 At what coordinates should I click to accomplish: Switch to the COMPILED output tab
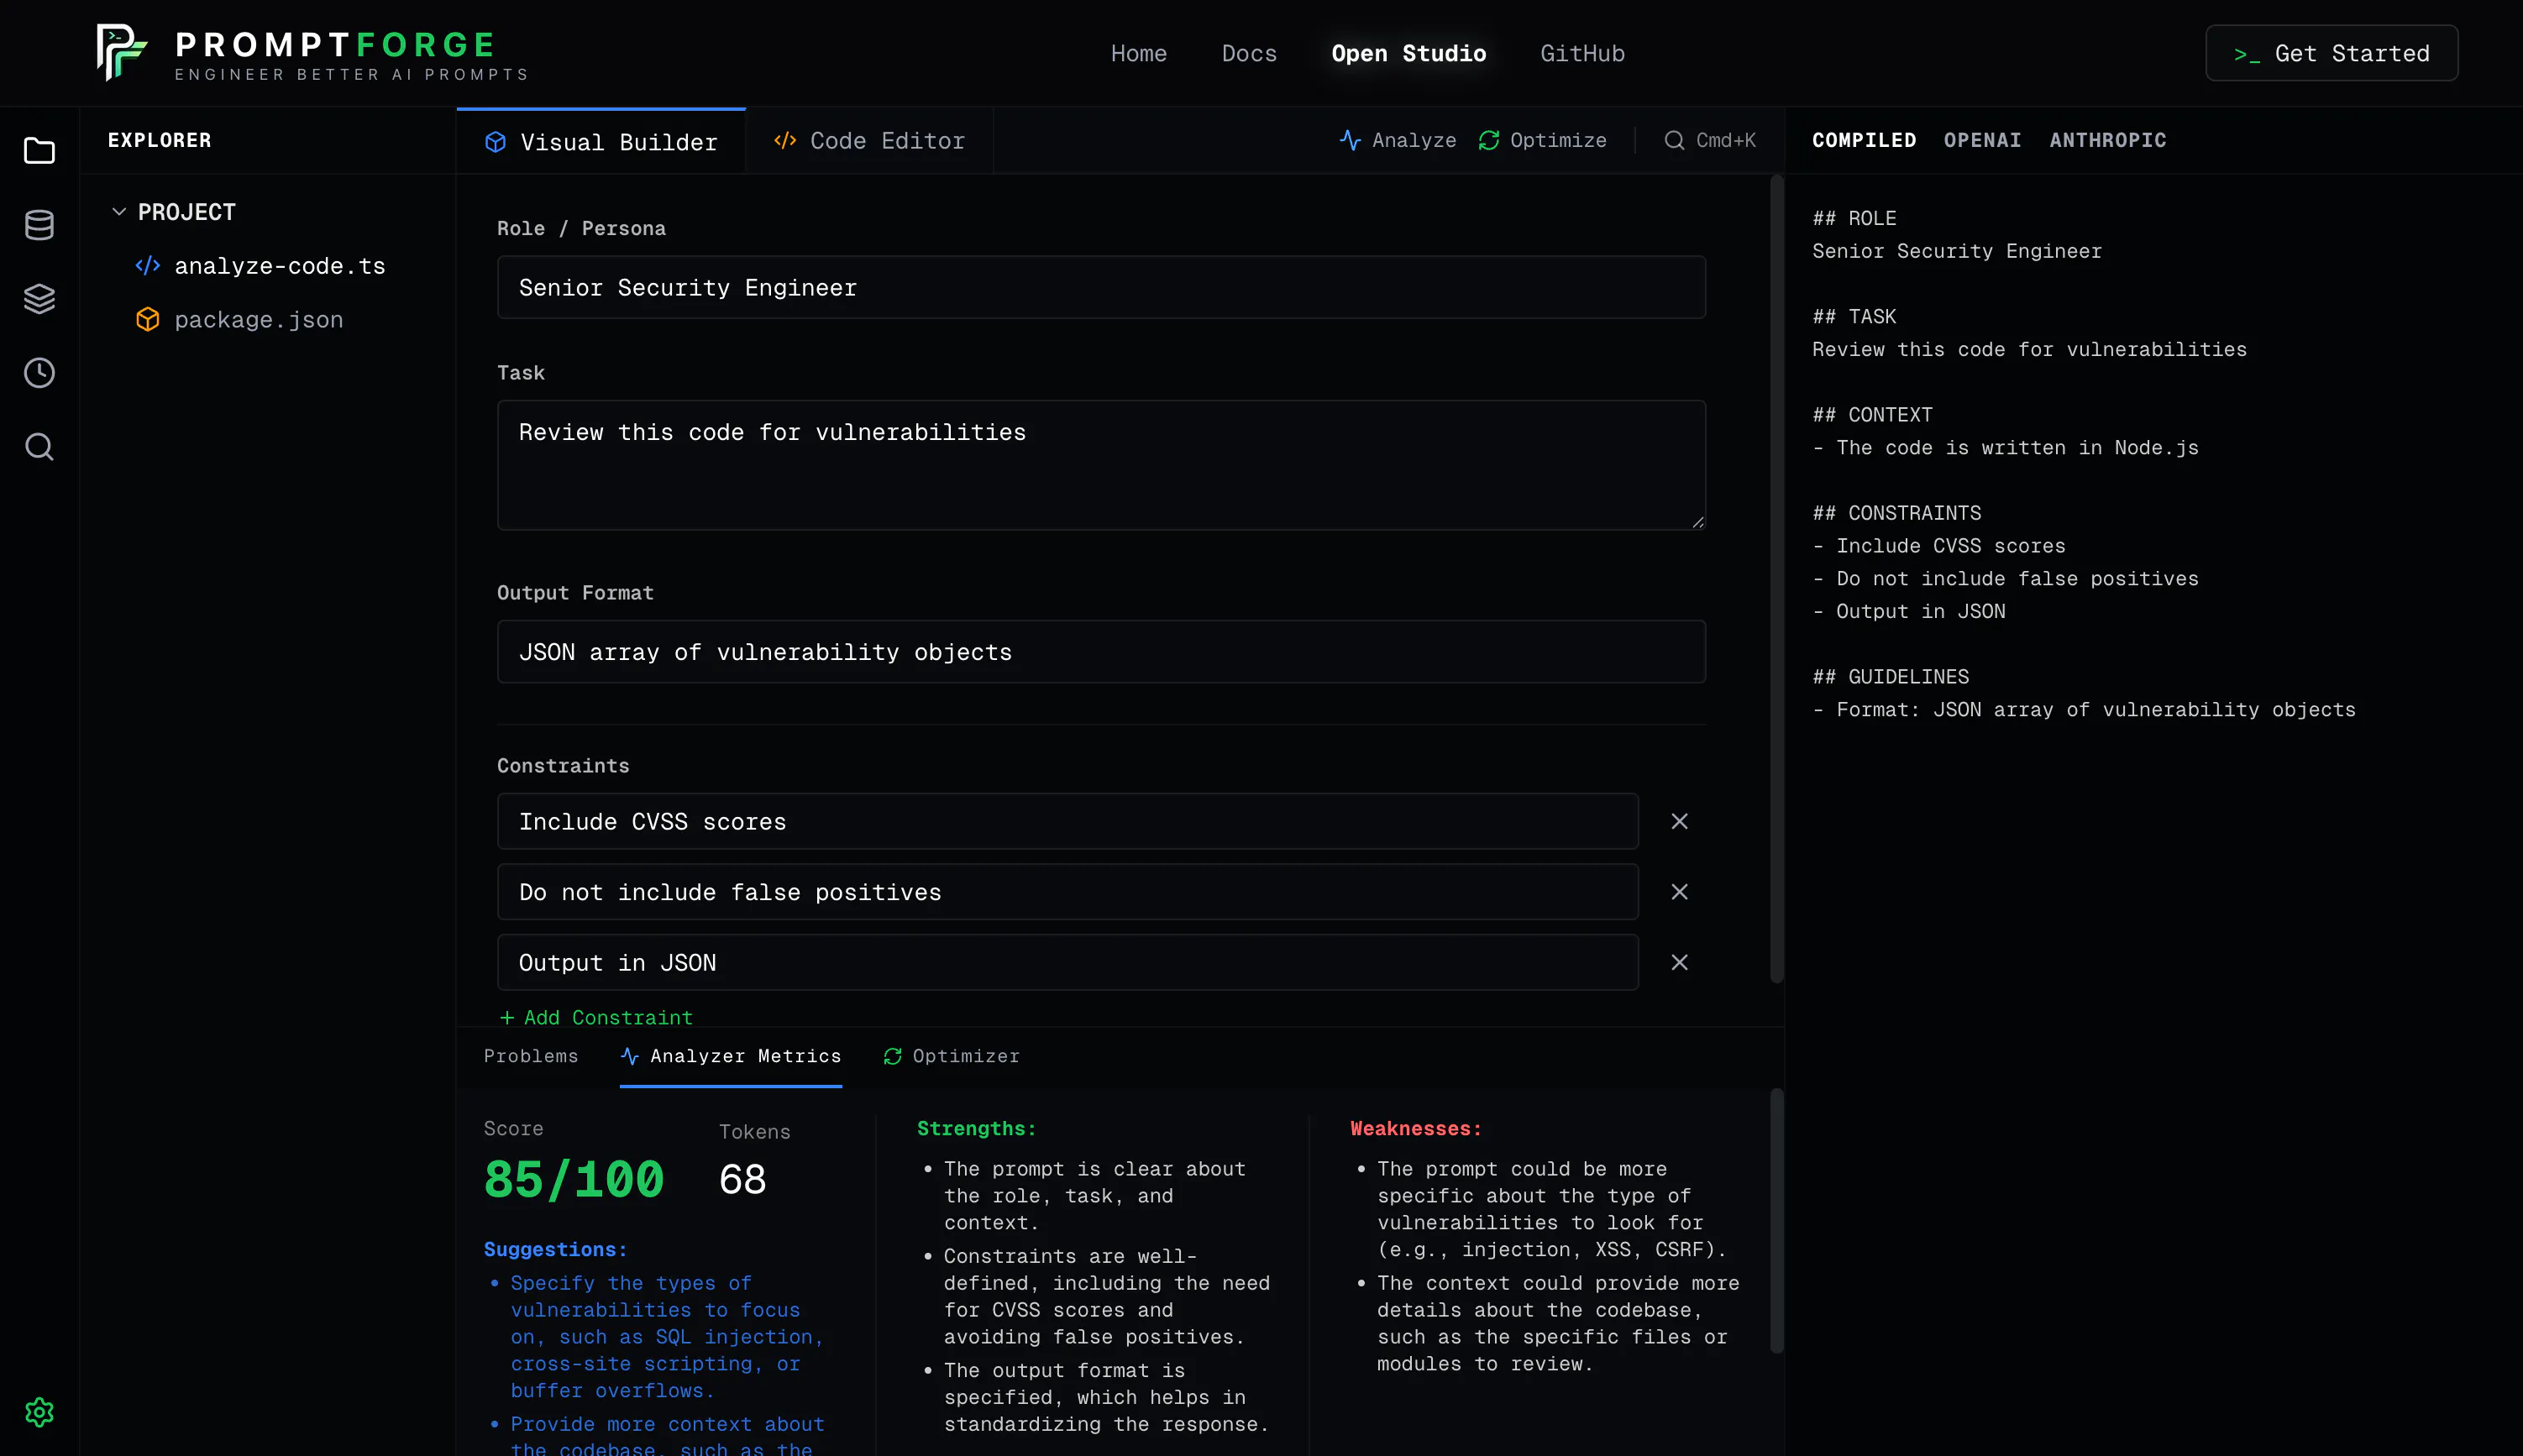pos(1864,140)
